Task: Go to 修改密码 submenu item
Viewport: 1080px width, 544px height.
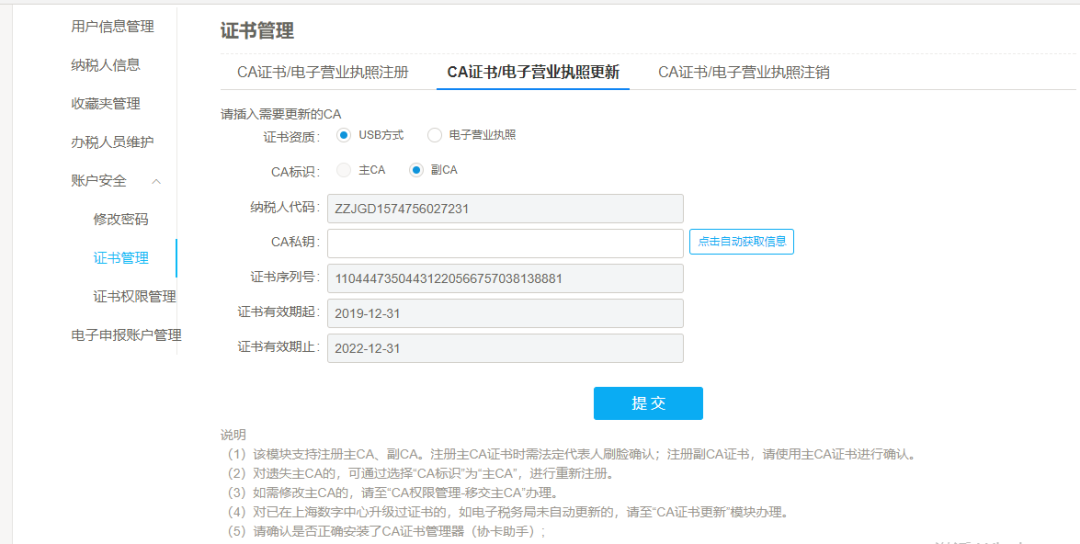Action: pos(121,220)
